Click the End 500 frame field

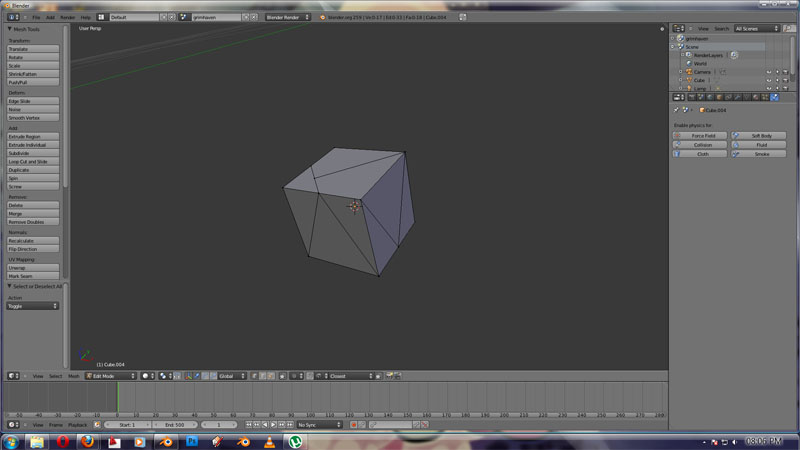click(175, 424)
